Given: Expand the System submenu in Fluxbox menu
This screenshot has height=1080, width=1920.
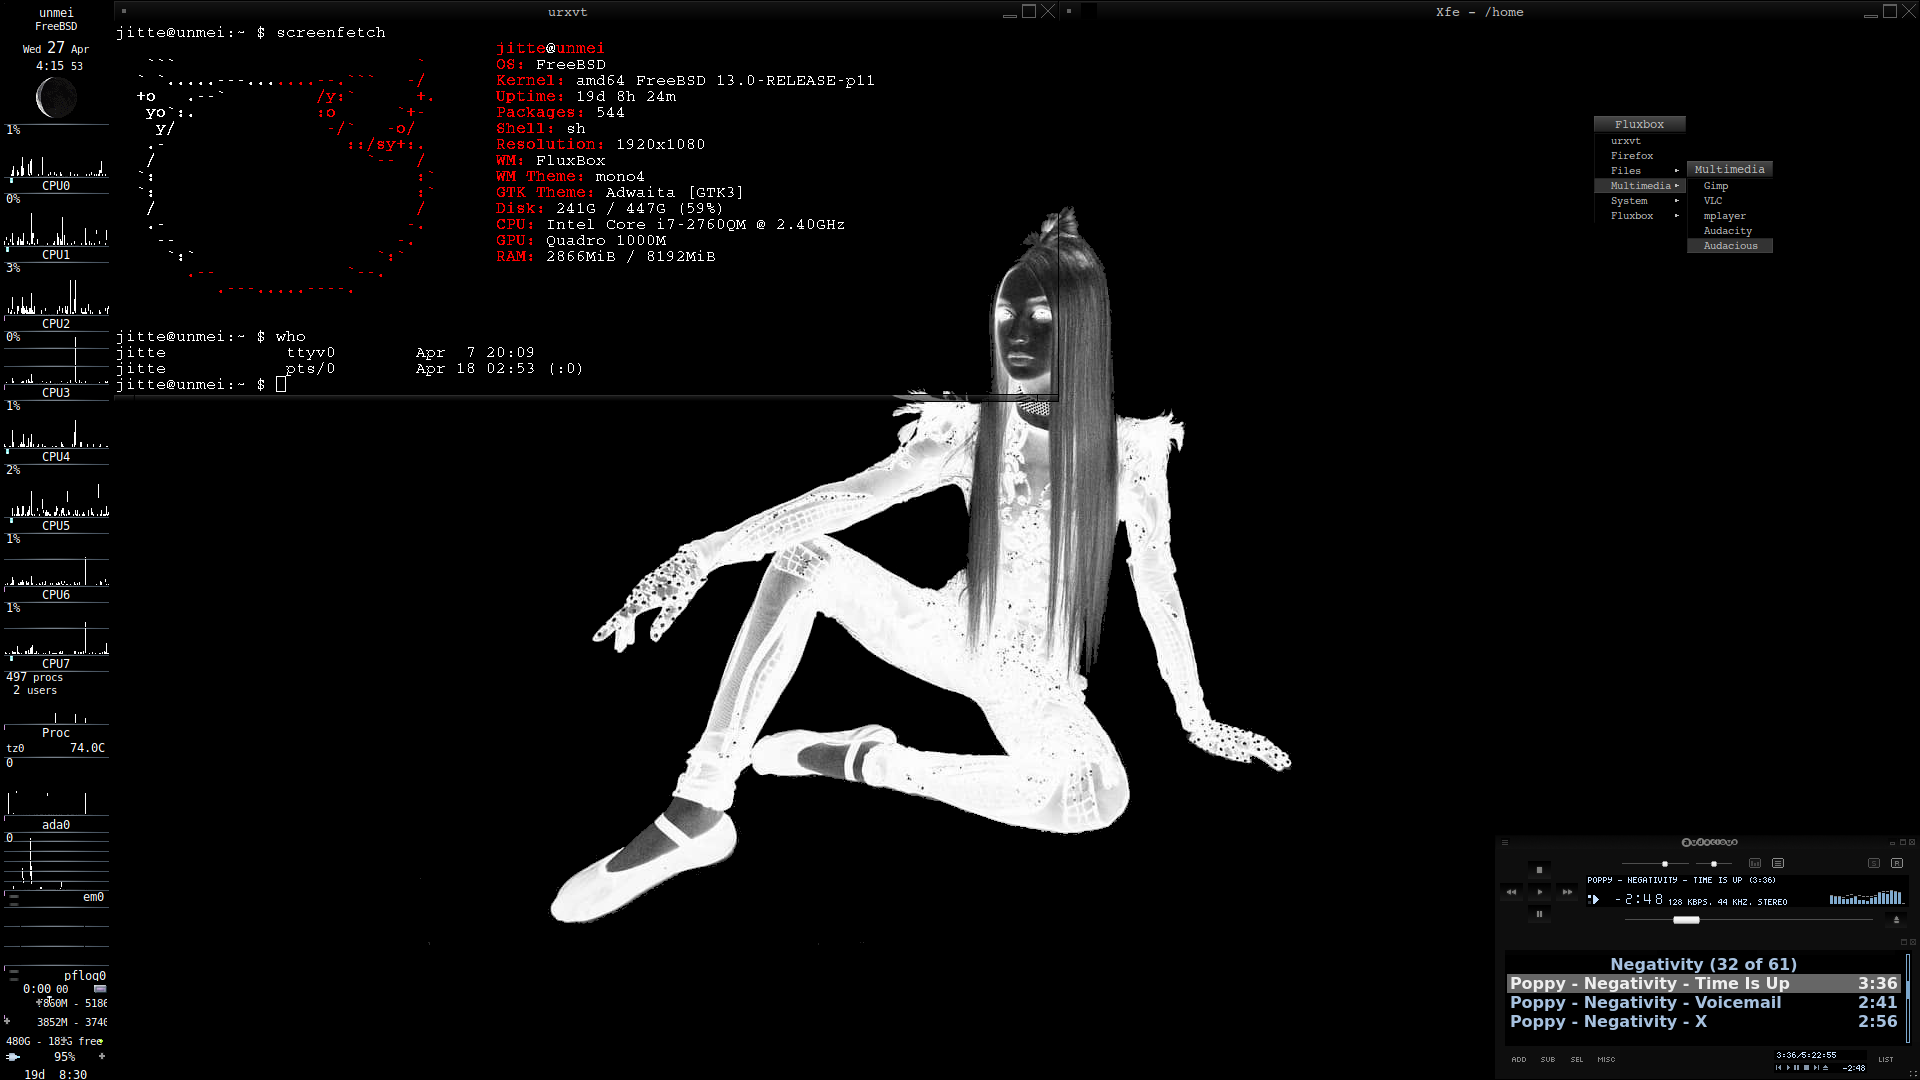Looking at the screenshot, I should (x=1639, y=201).
